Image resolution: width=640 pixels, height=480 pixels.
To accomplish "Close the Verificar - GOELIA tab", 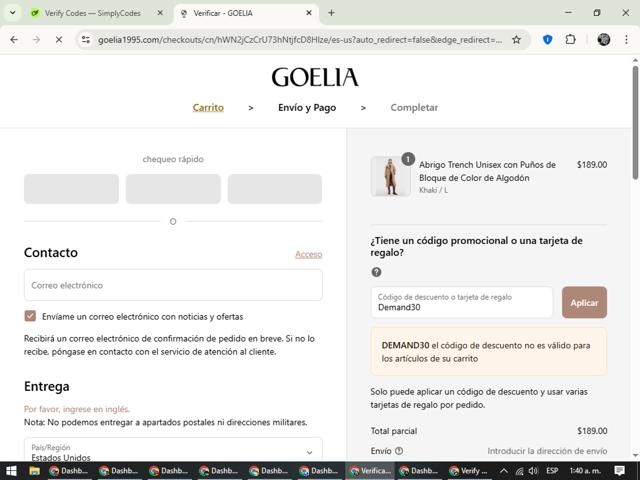I will (309, 13).
